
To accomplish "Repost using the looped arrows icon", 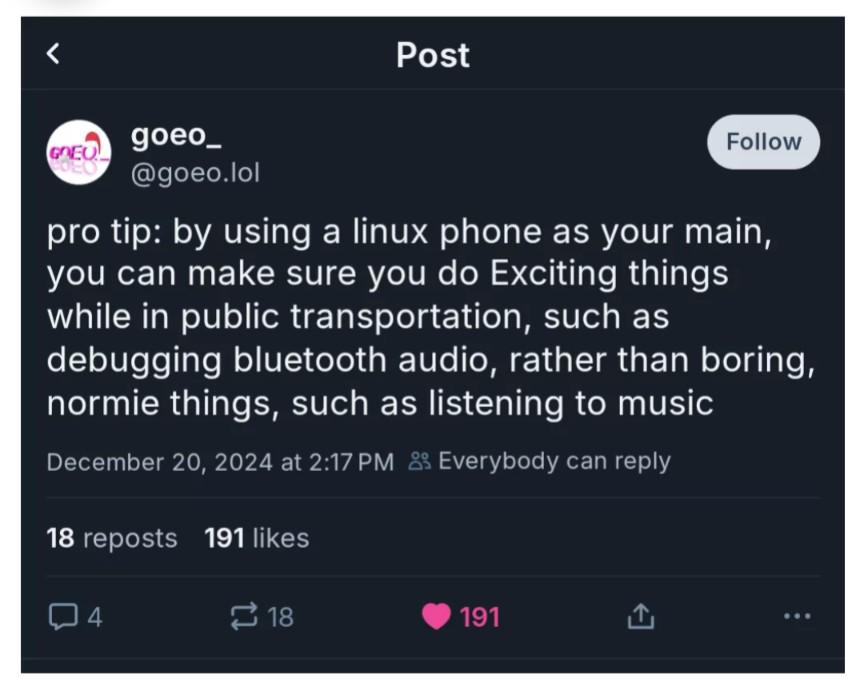I will pos(243,617).
